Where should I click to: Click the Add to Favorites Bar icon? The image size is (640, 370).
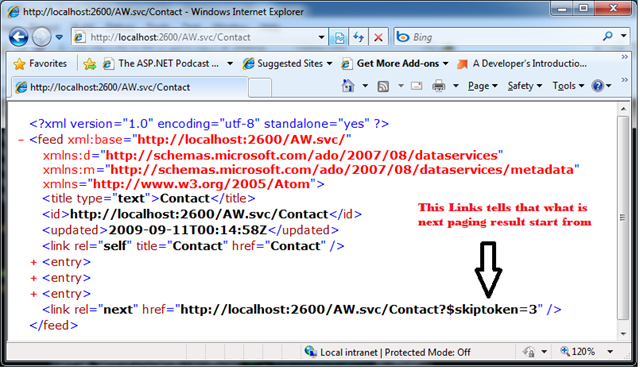(x=89, y=64)
